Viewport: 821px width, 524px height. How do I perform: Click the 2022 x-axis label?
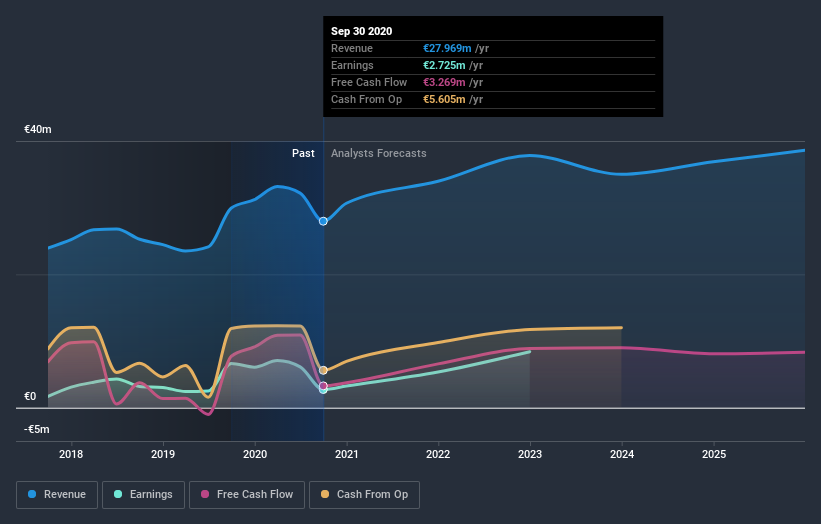pos(438,454)
